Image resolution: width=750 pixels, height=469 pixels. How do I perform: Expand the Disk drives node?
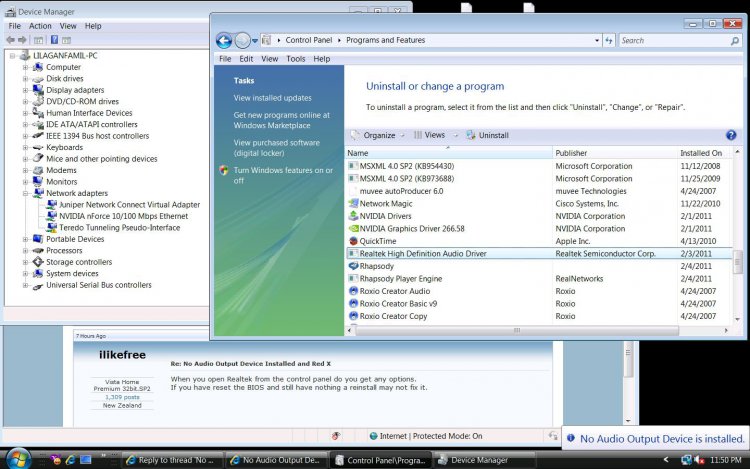click(25, 79)
